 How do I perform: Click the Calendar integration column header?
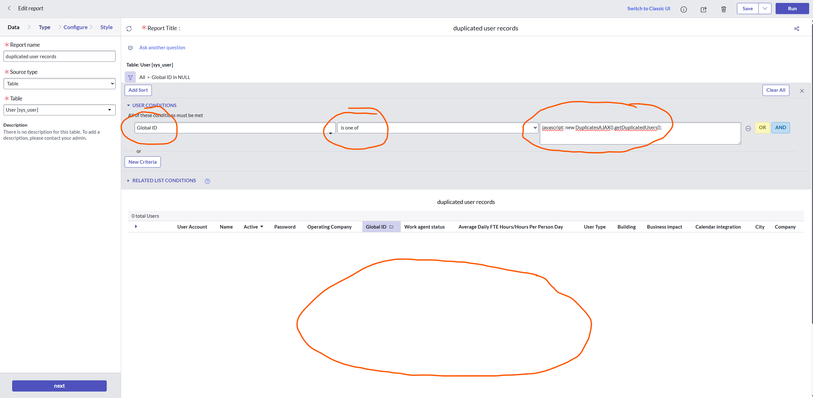[x=718, y=227]
